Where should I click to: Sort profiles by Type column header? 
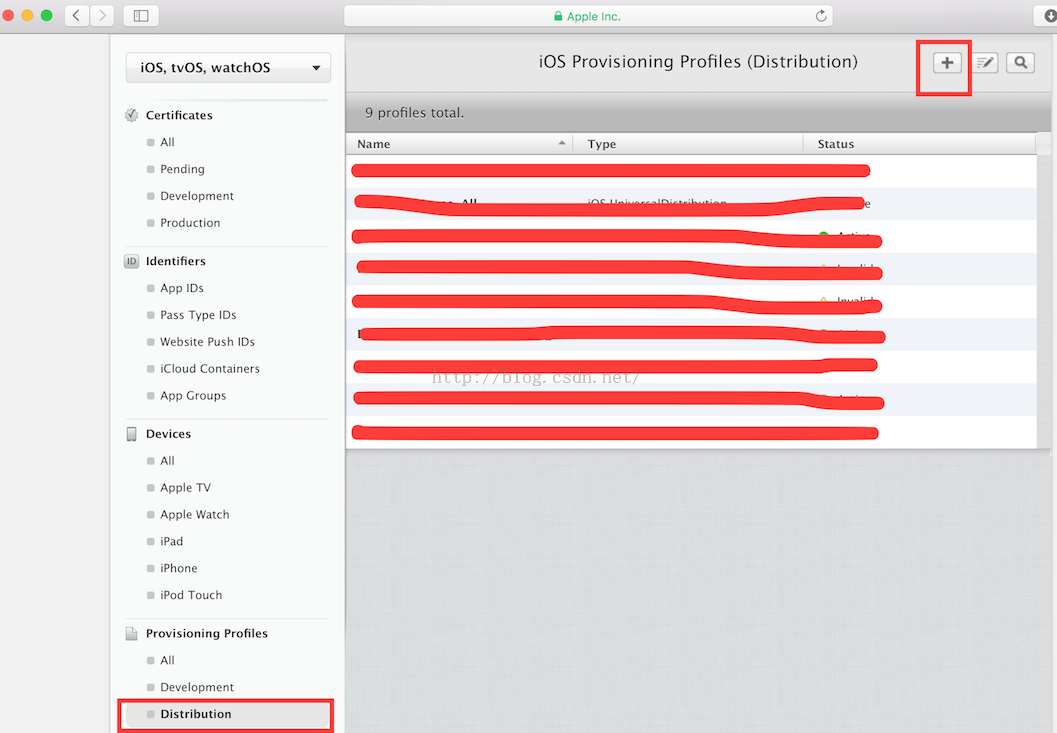coord(688,144)
